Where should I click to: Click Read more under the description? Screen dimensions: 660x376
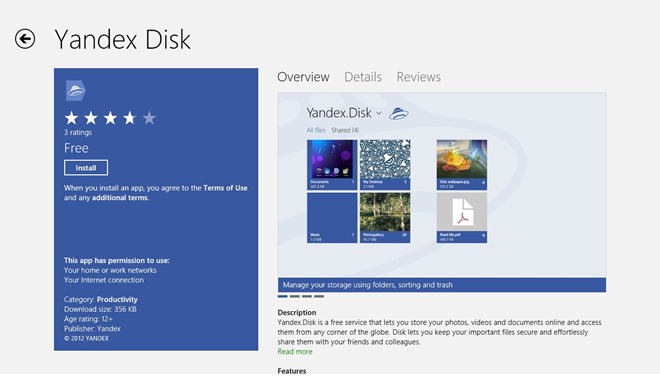[x=295, y=352]
